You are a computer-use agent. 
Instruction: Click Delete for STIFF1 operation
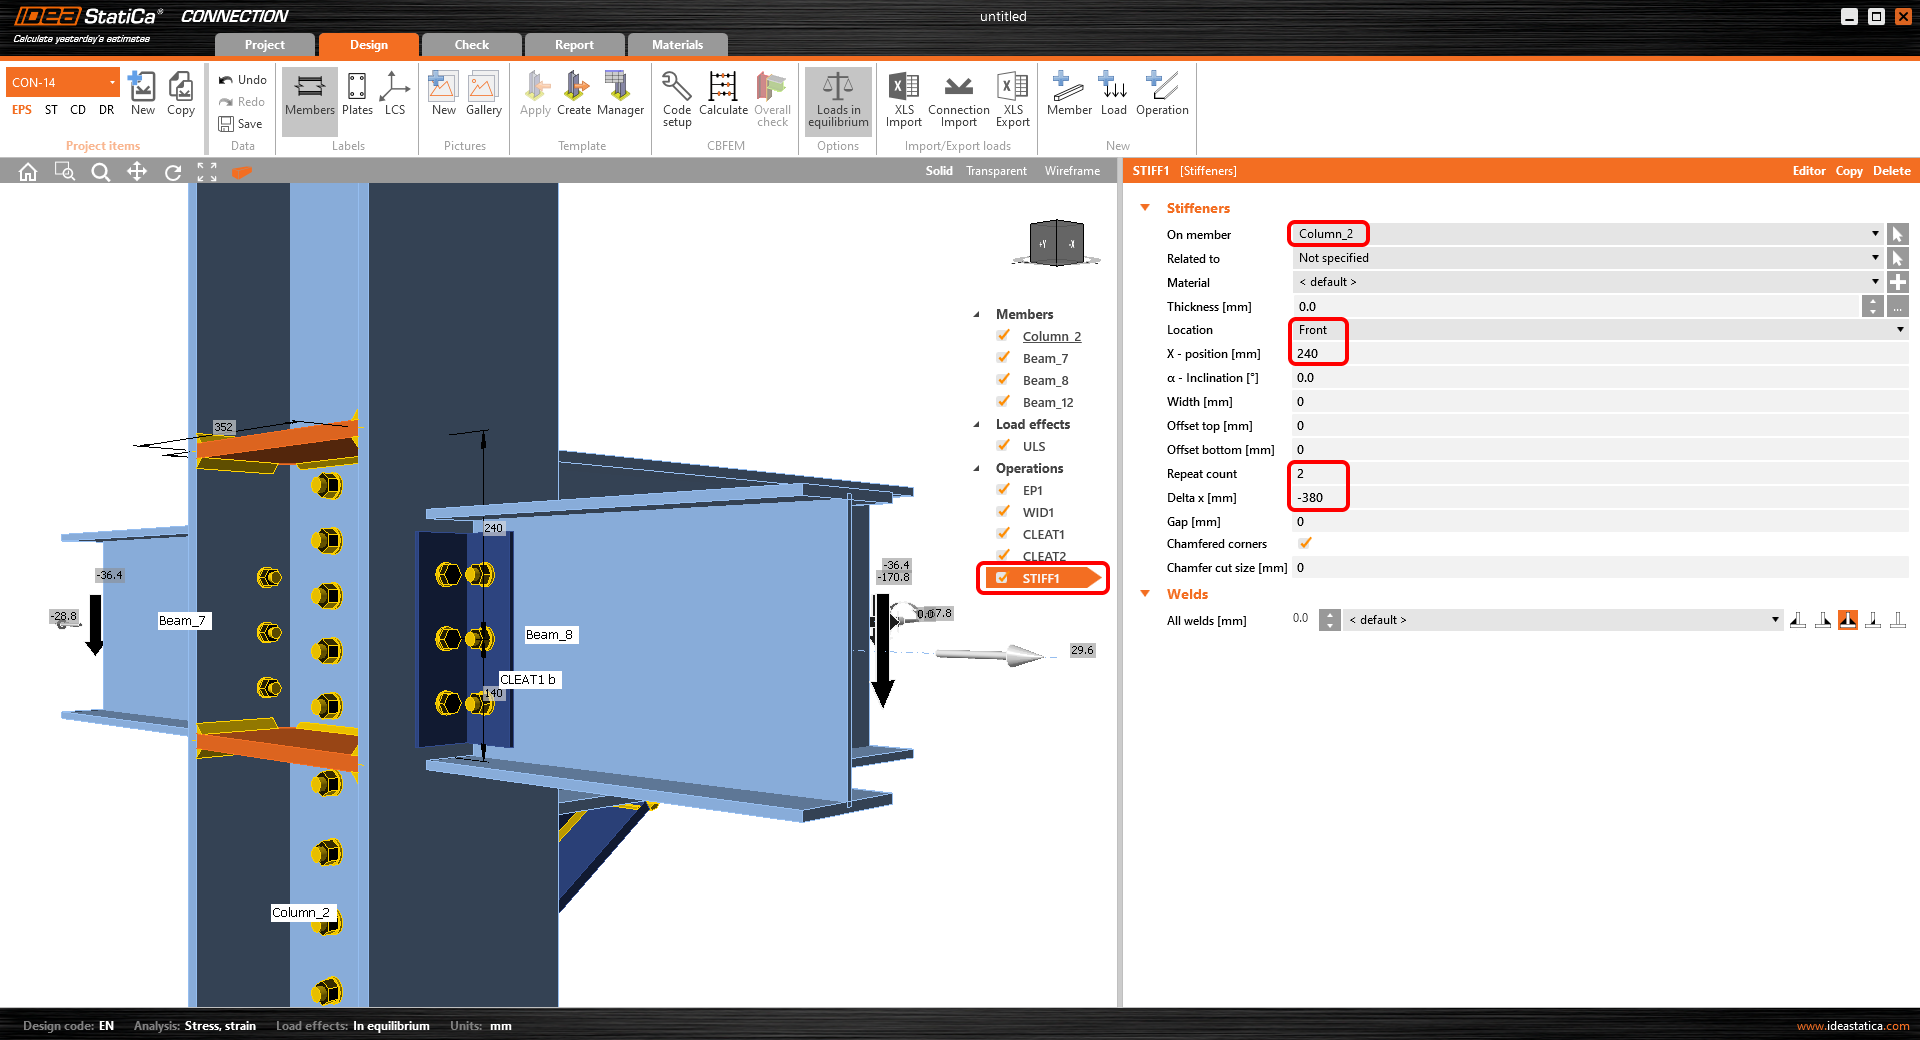pyautogui.click(x=1891, y=171)
